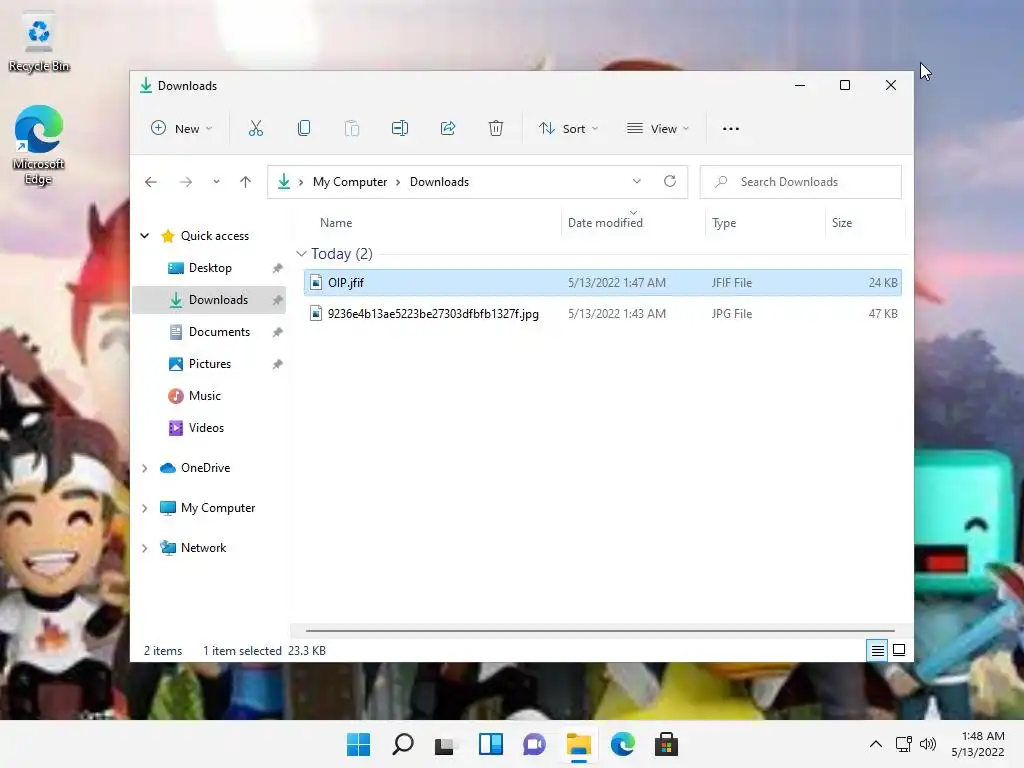
Task: Launch Edge from taskbar
Action: [x=622, y=744]
